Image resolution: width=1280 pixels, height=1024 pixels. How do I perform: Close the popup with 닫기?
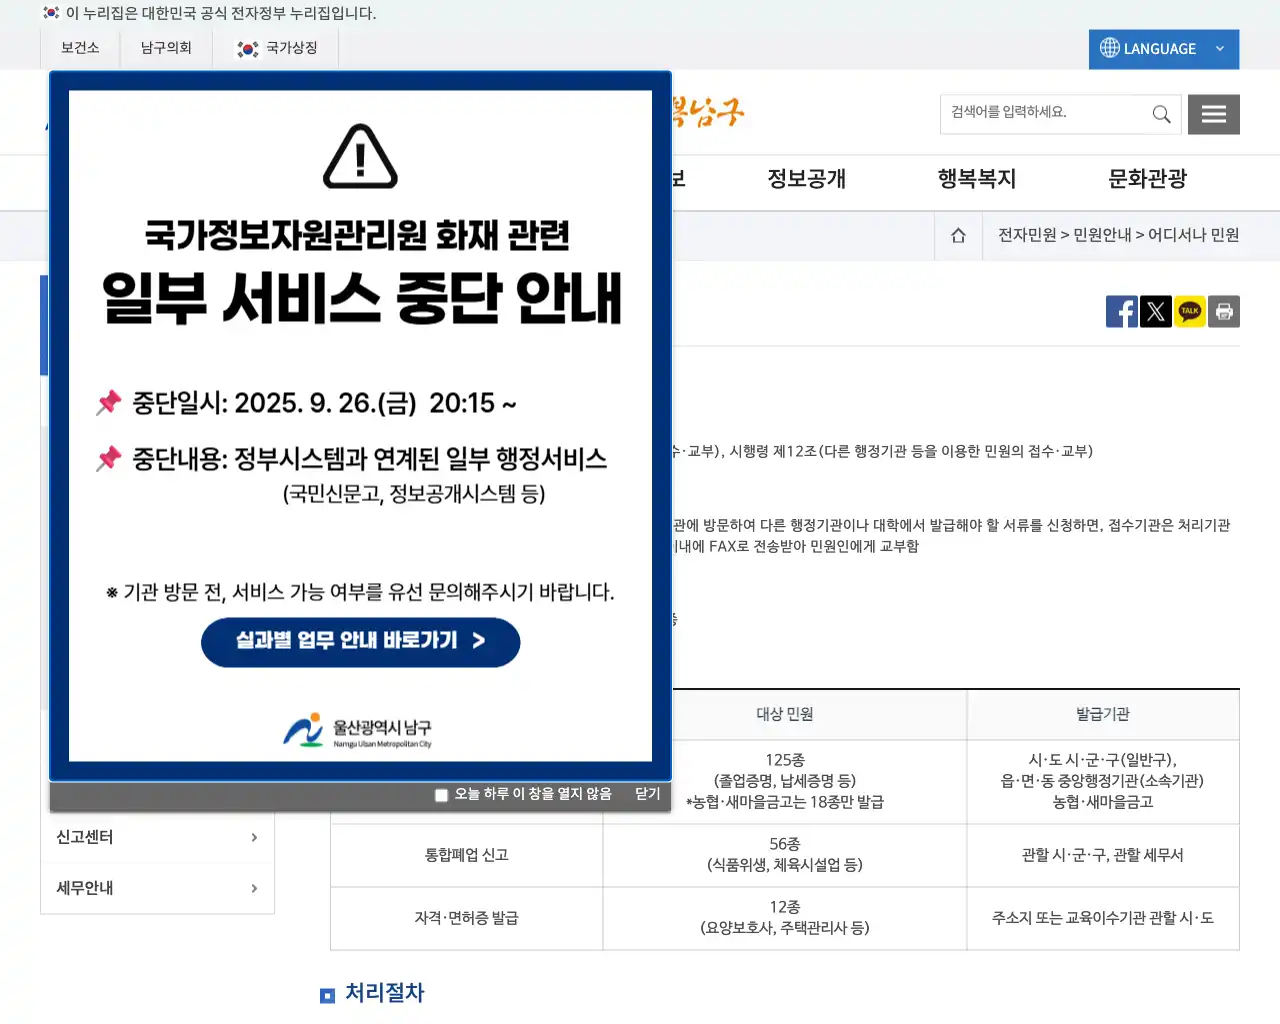pos(648,794)
